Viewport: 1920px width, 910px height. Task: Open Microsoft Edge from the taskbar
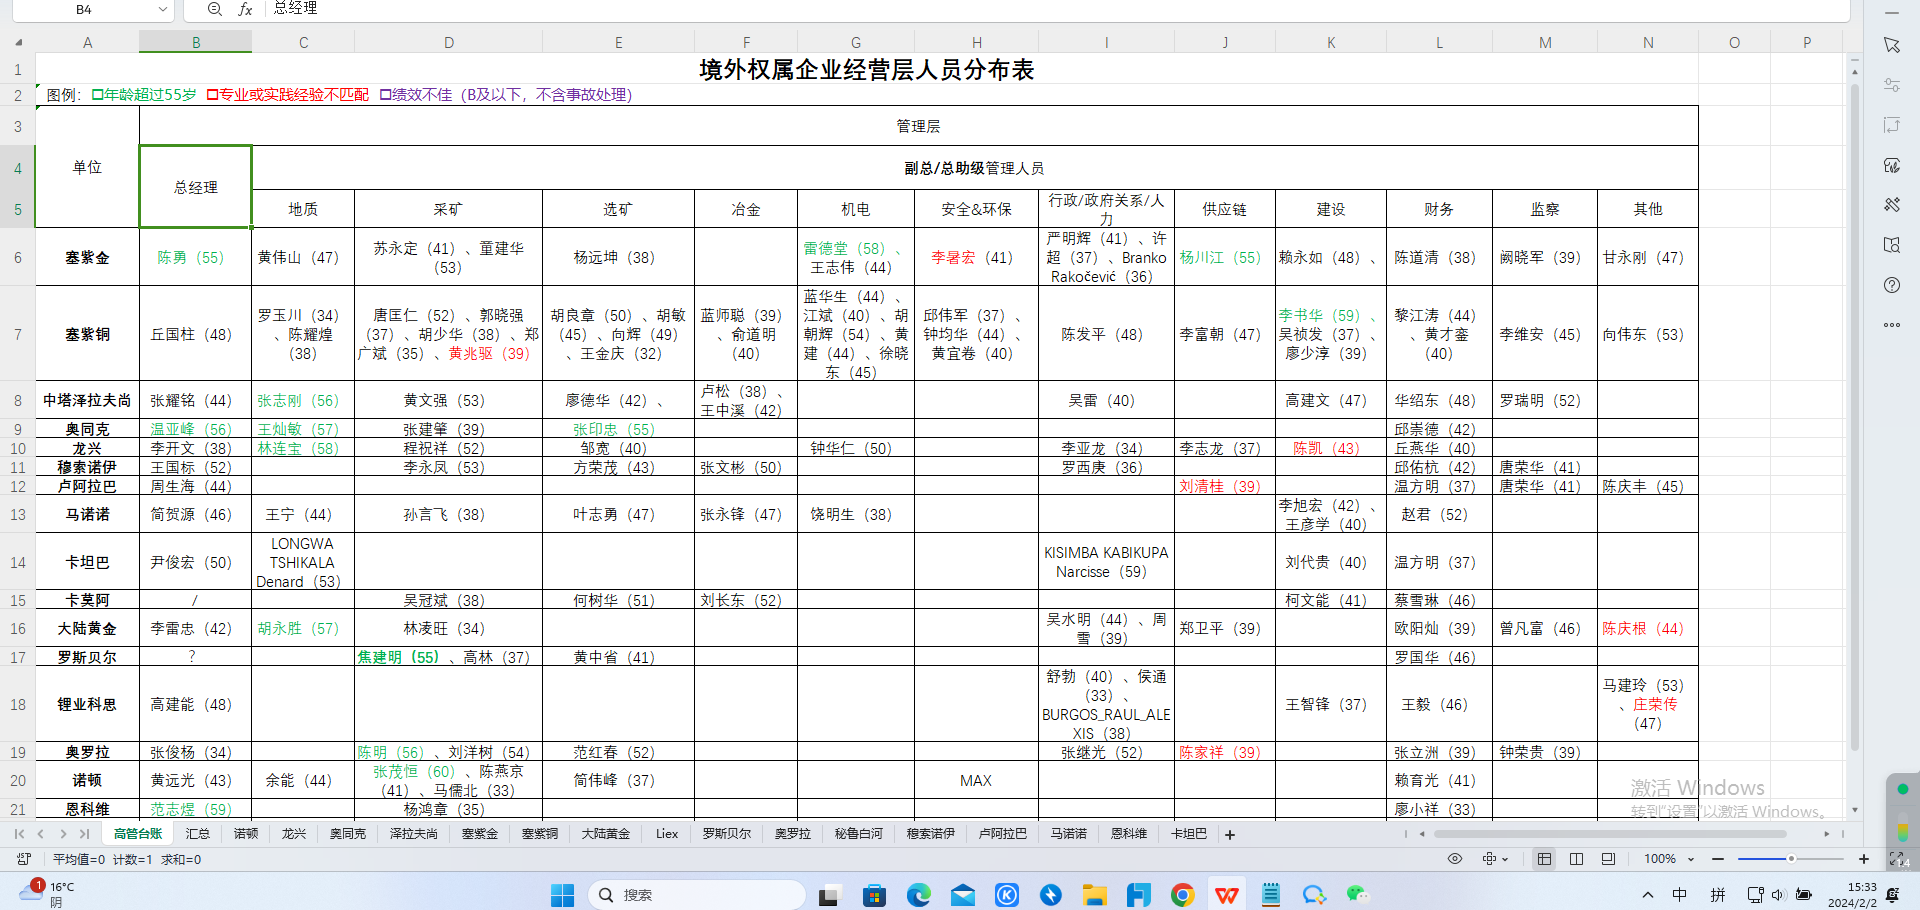pos(919,895)
